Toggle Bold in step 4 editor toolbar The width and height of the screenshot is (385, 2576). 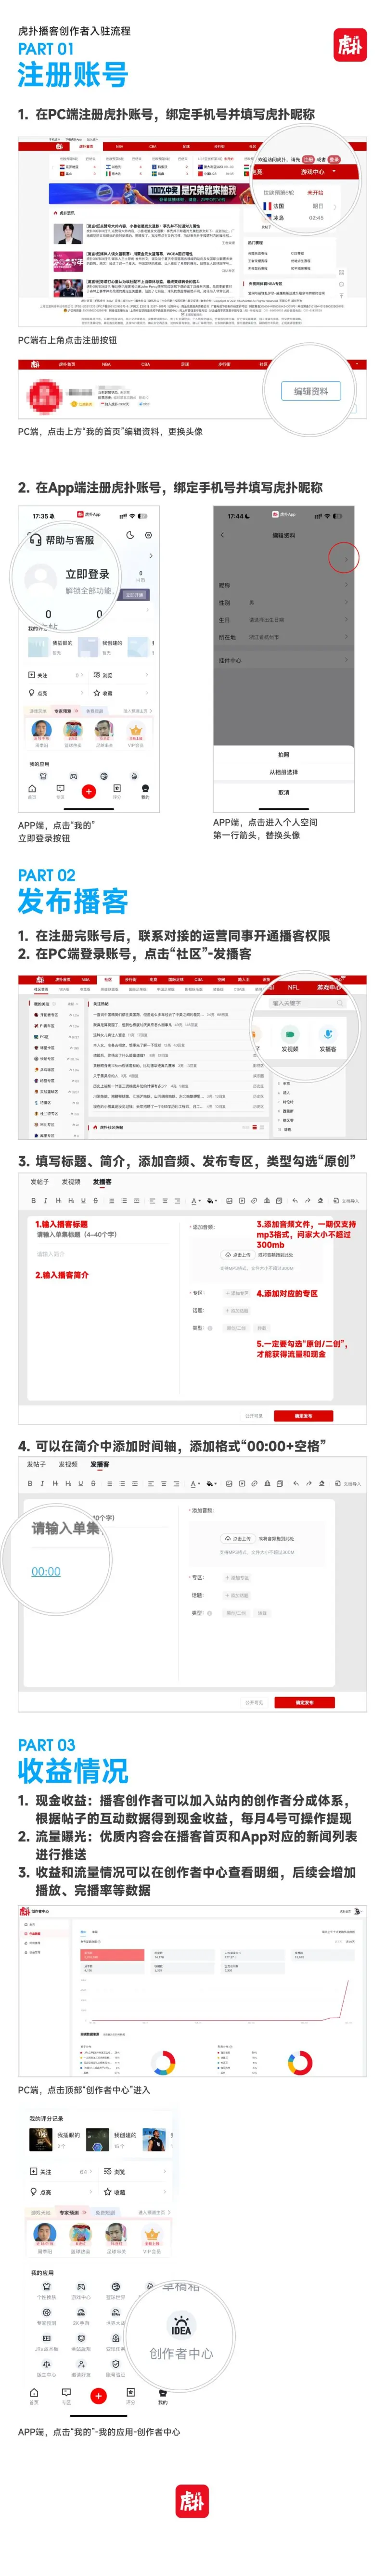[30, 1483]
